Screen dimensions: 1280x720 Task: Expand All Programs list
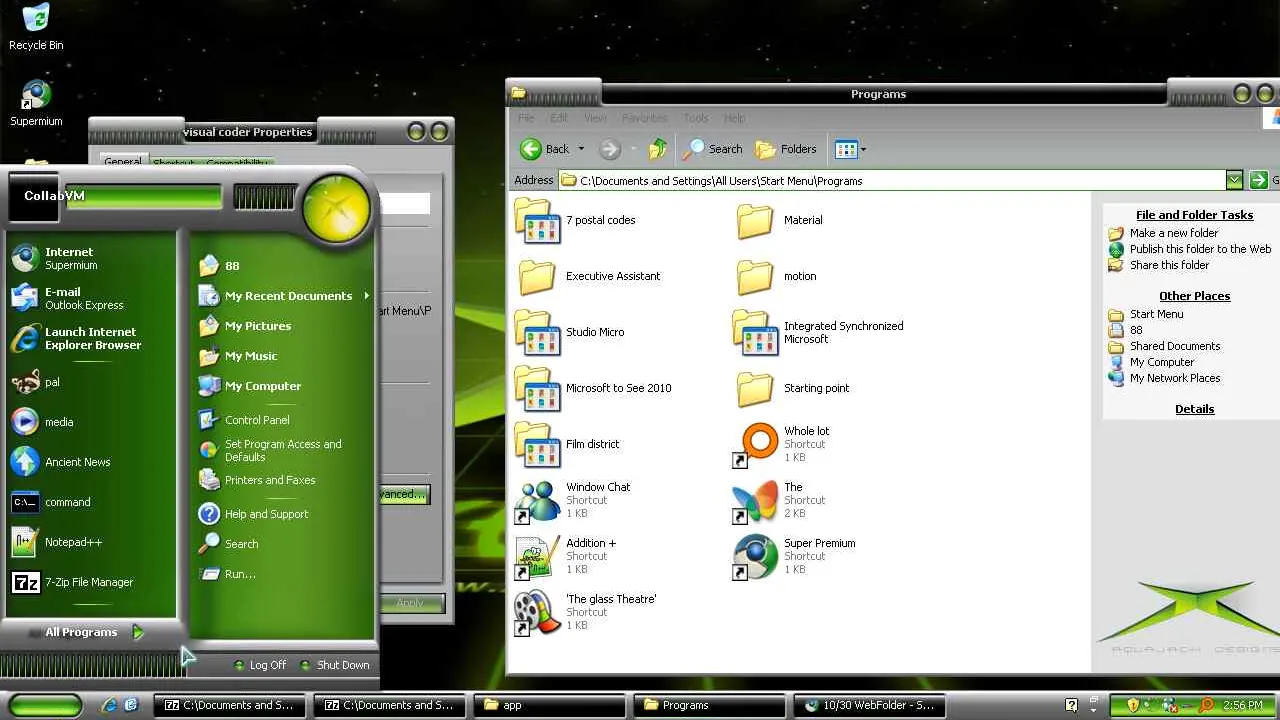pos(94,632)
